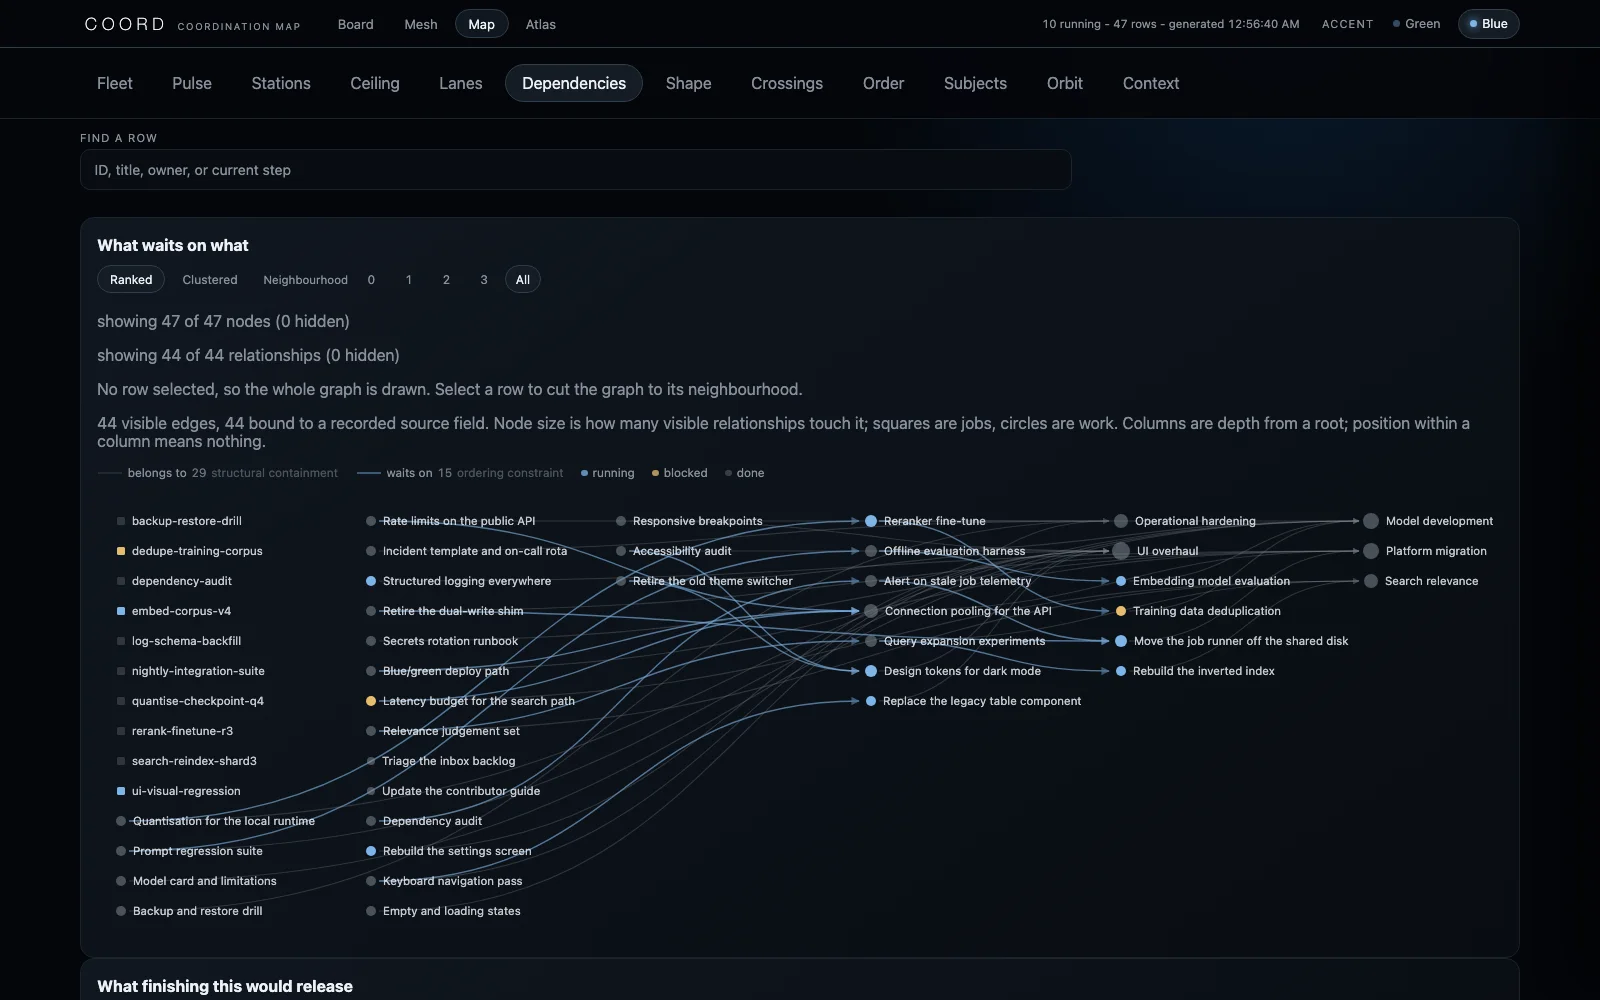Screen dimensions: 1600x1000
Task: Click the Embedding model evaluation node circle
Action: (x=1121, y=581)
